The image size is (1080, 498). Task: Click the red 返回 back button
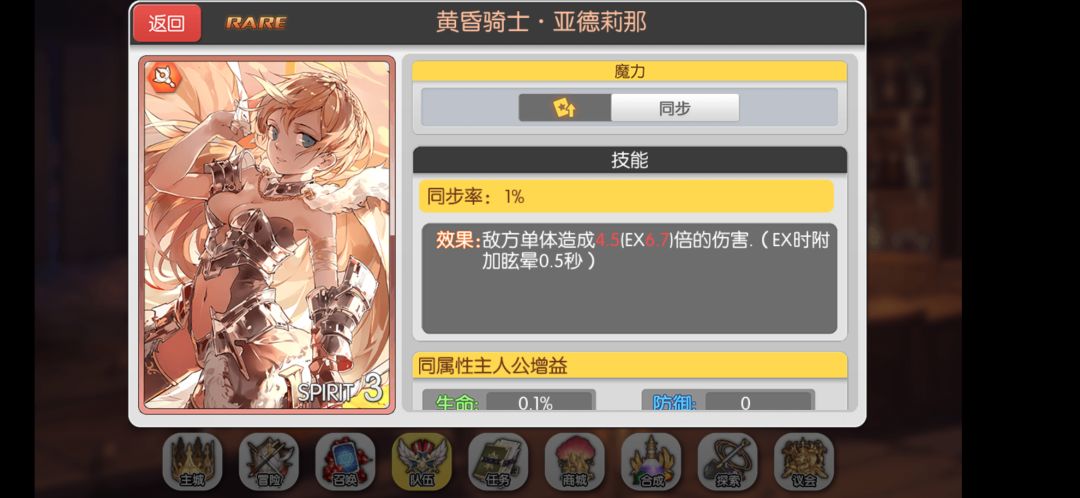(x=167, y=23)
